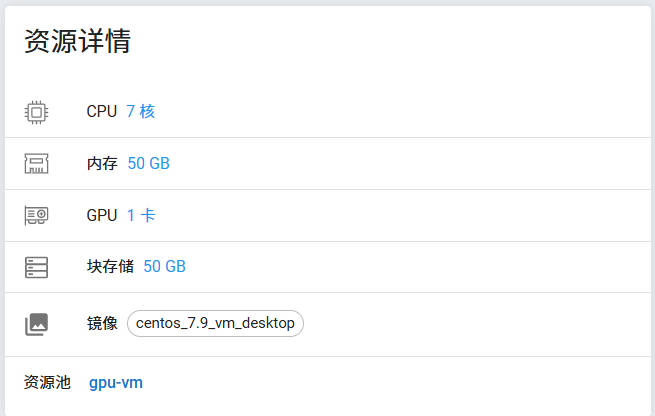Click the 资源池 text label
Screen dimensions: 655x416
click(47, 382)
